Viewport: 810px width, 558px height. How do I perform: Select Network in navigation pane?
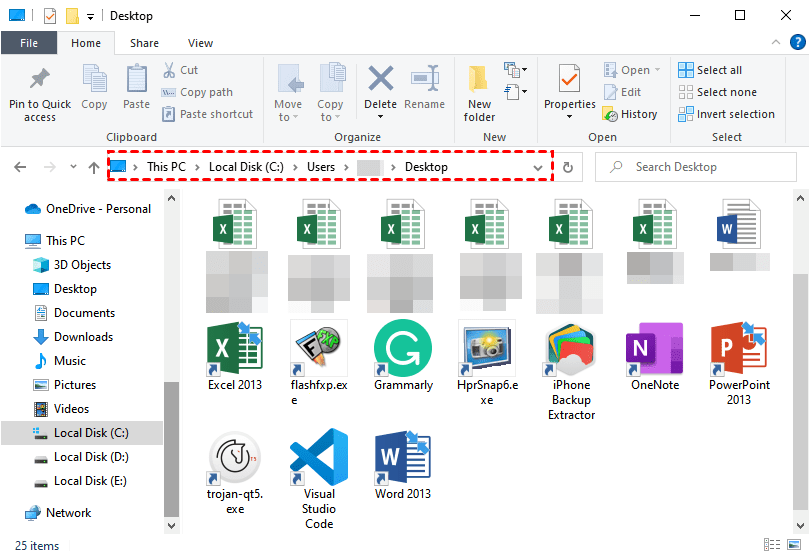tap(58, 513)
